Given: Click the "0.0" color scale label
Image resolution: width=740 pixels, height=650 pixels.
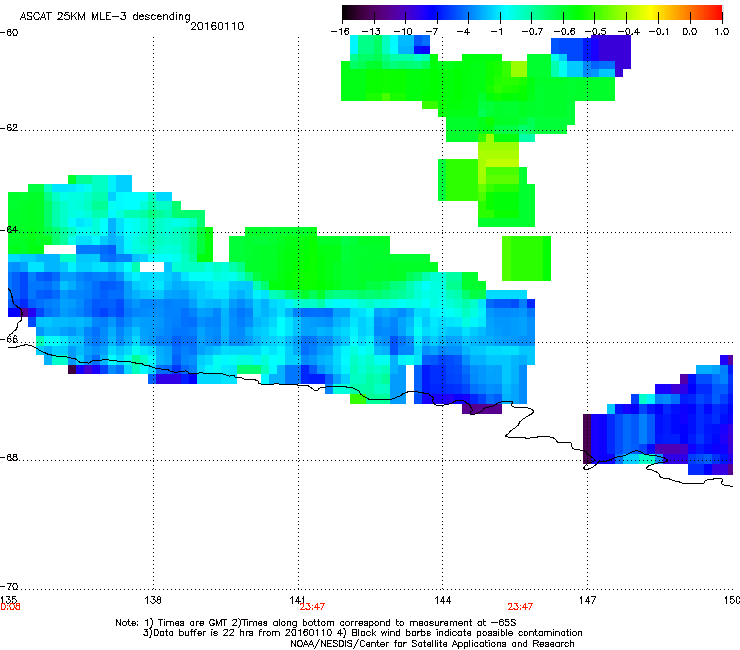Looking at the screenshot, I should (690, 32).
